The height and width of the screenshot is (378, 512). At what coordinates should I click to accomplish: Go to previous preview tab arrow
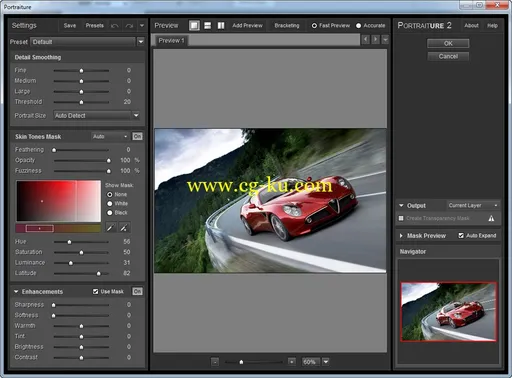click(x=366, y=40)
